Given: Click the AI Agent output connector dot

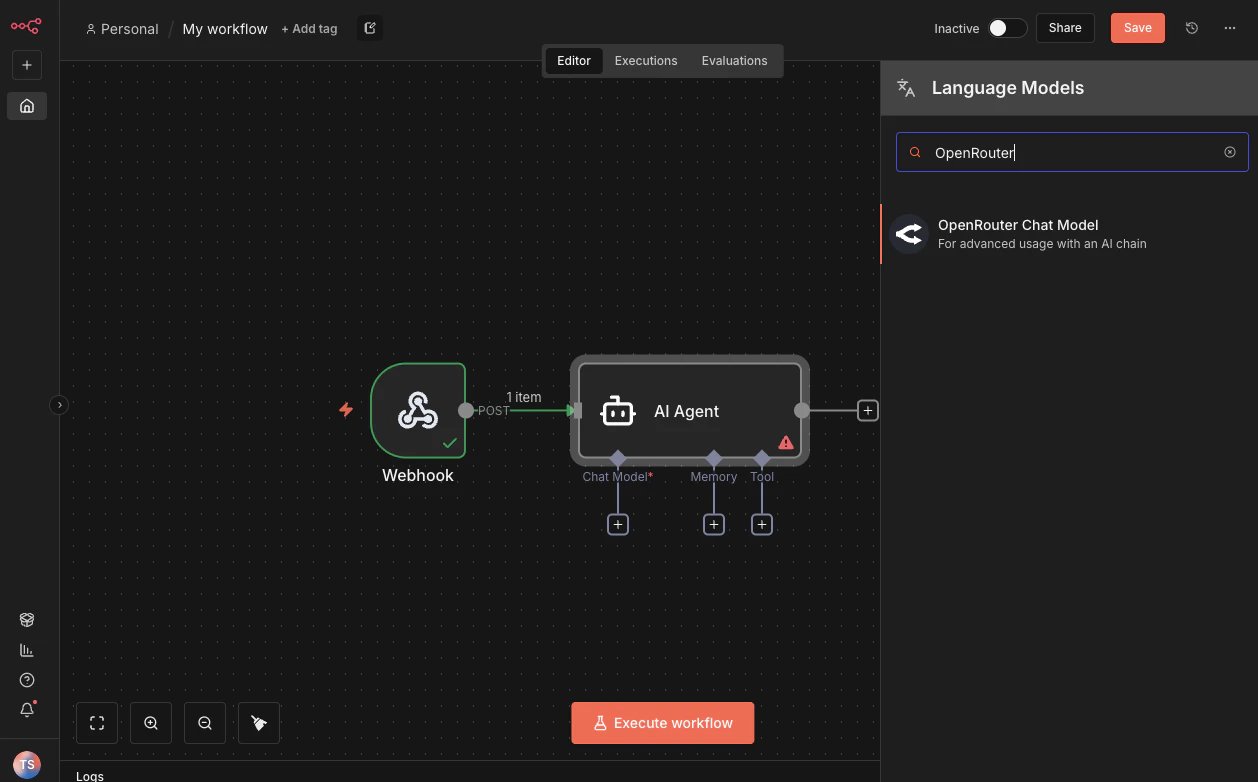Looking at the screenshot, I should [802, 410].
